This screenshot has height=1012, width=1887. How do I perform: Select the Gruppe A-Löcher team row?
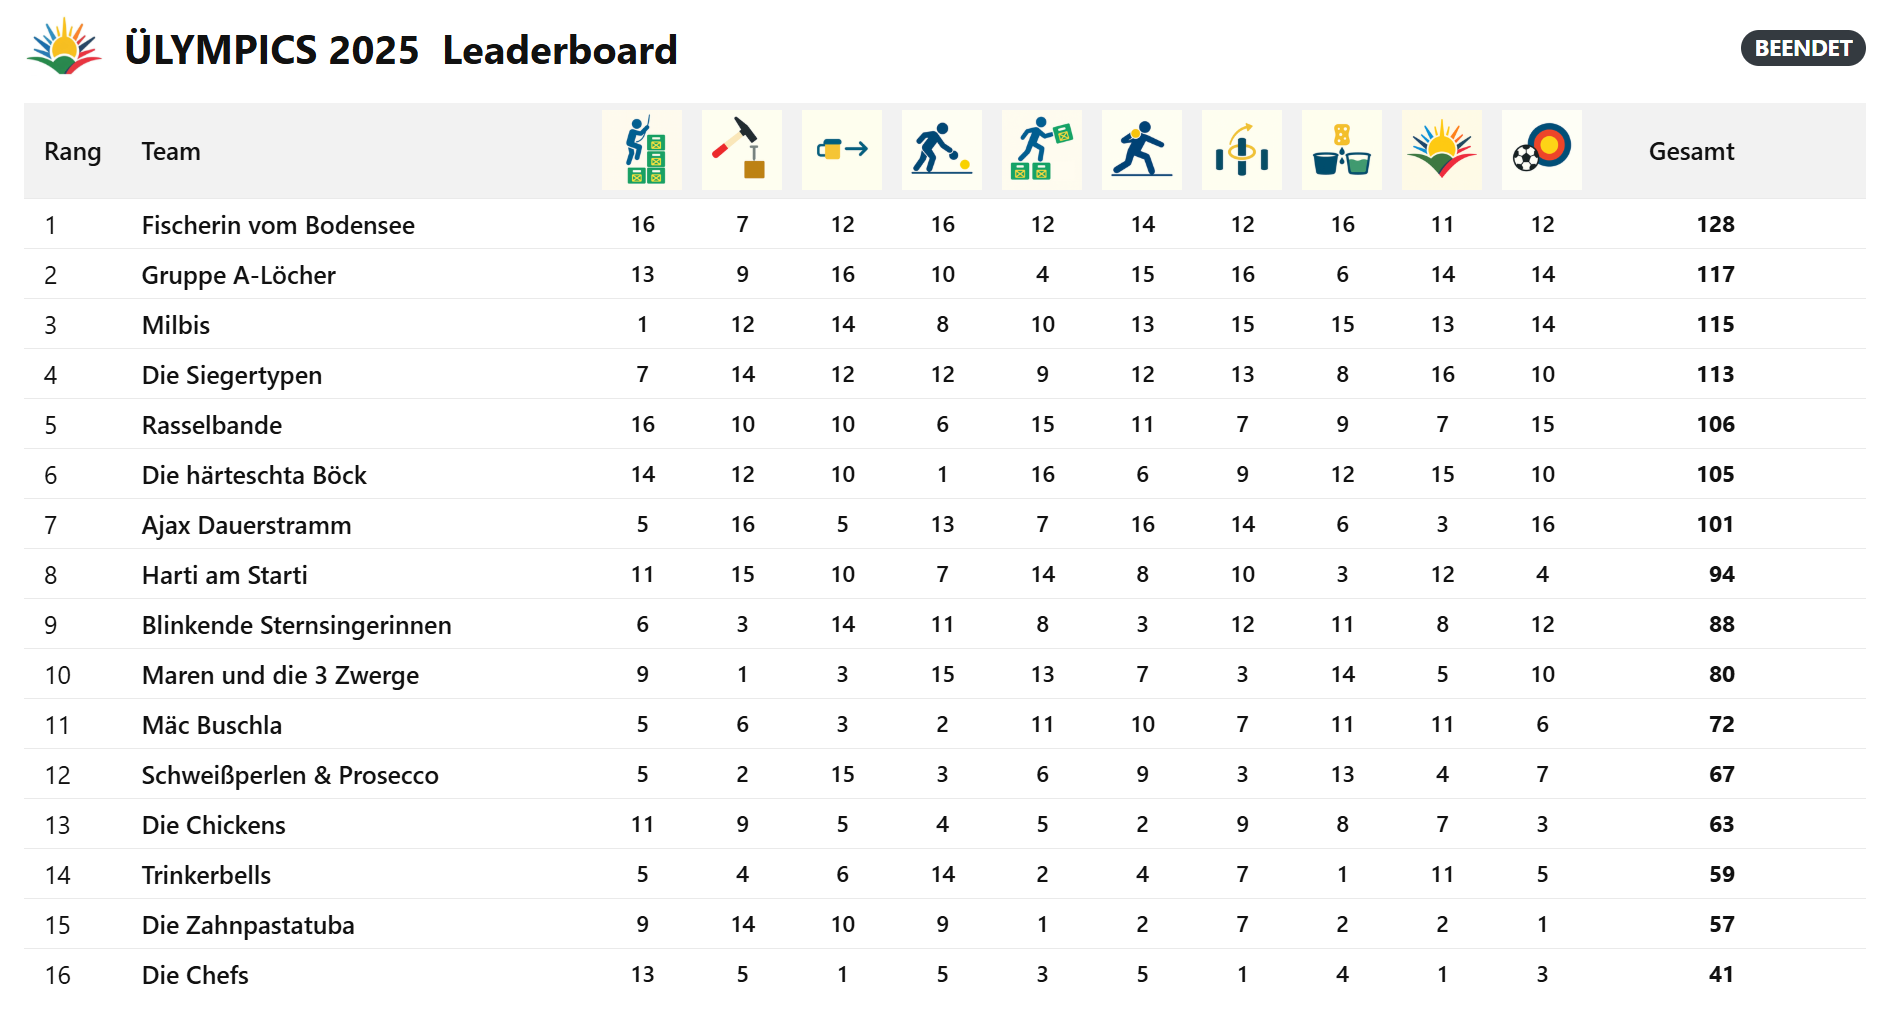pyautogui.click(x=945, y=274)
